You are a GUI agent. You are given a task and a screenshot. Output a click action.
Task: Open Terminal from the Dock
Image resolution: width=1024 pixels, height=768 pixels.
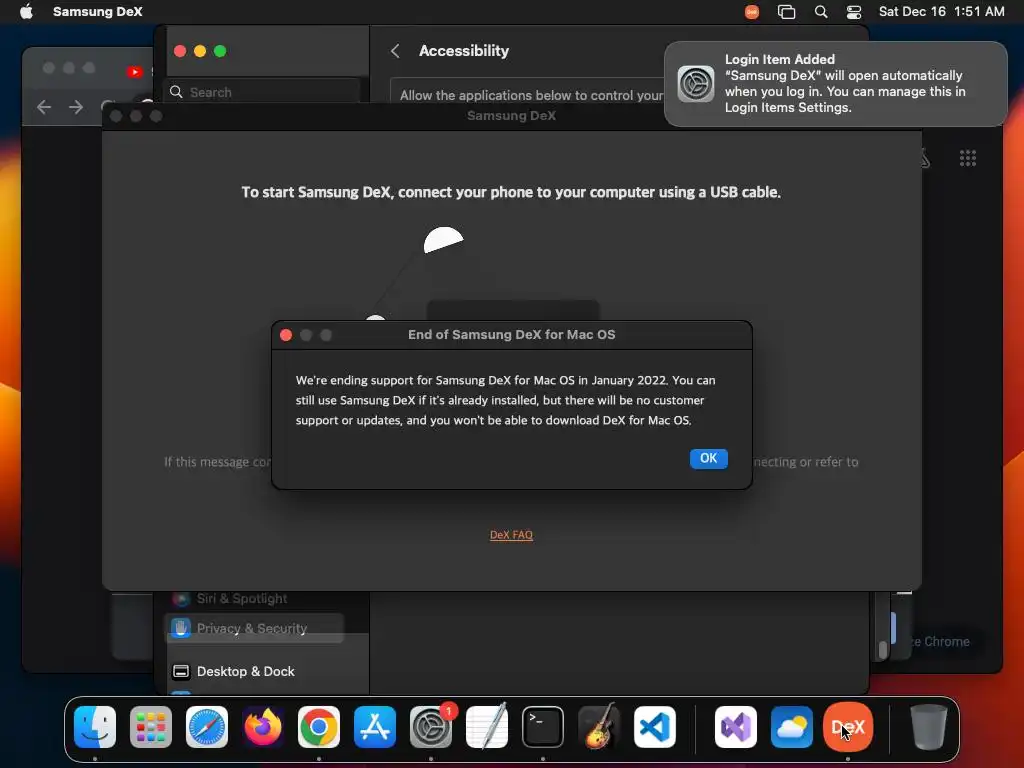pyautogui.click(x=543, y=727)
